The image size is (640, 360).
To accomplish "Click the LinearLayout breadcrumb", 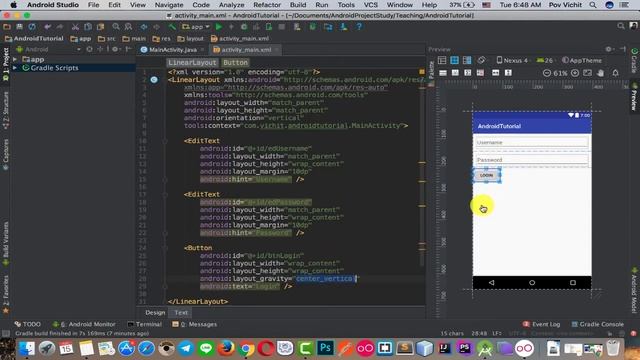I will click(192, 62).
